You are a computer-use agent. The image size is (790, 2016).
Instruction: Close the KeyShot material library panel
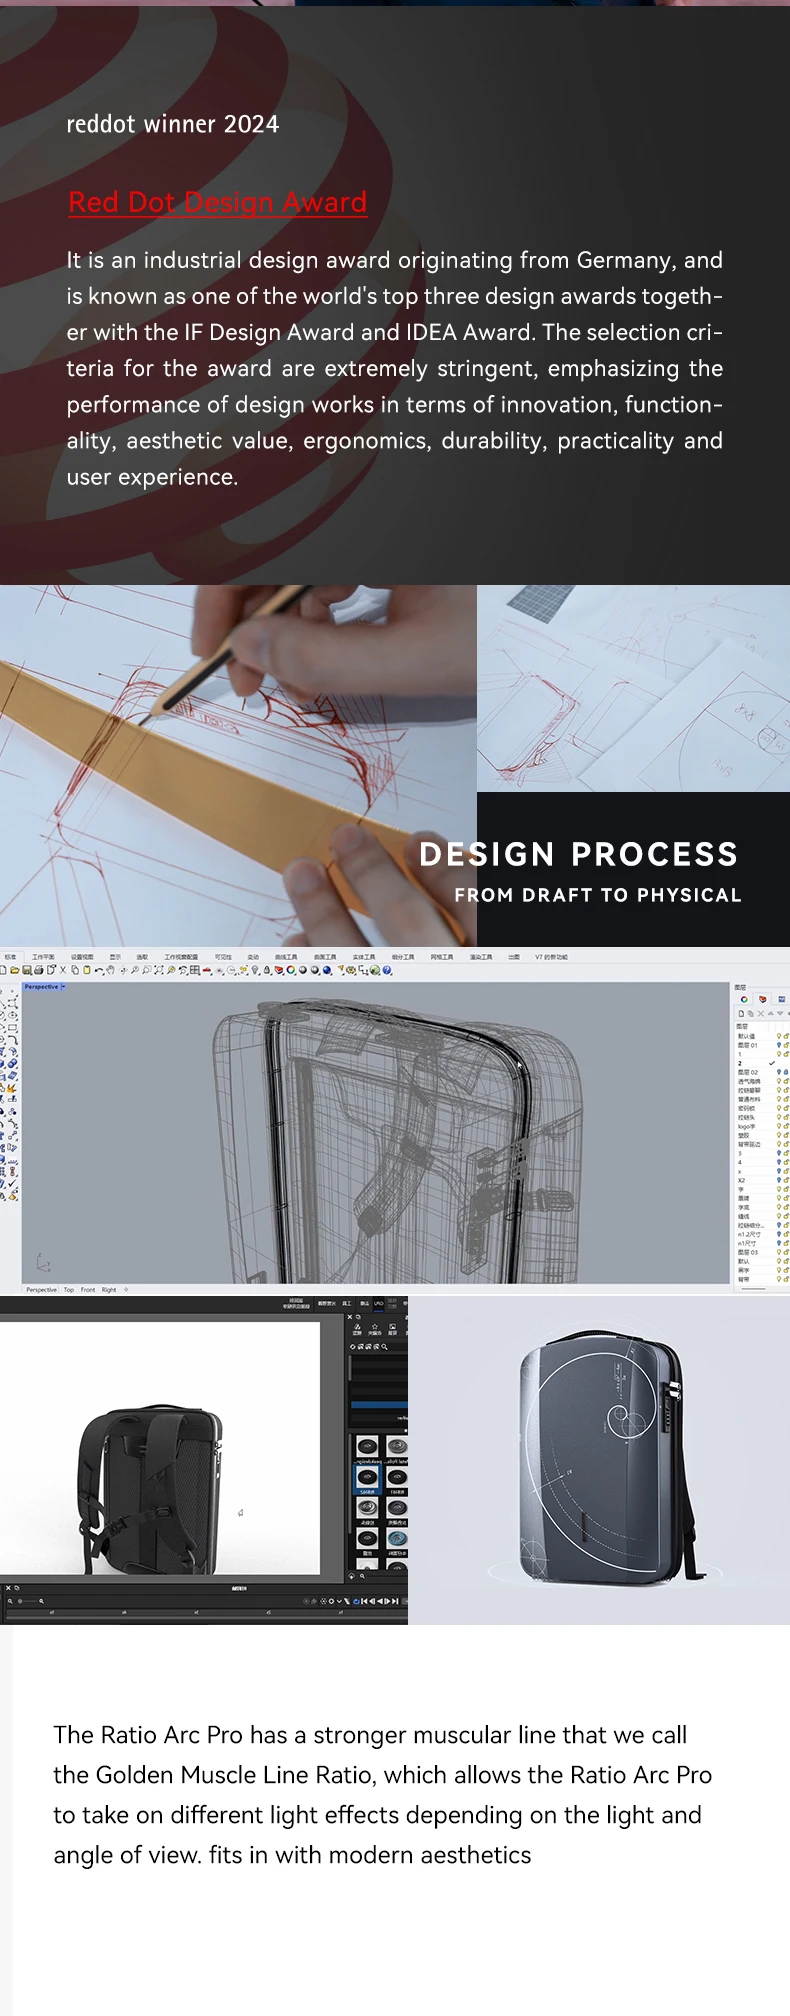350,1317
